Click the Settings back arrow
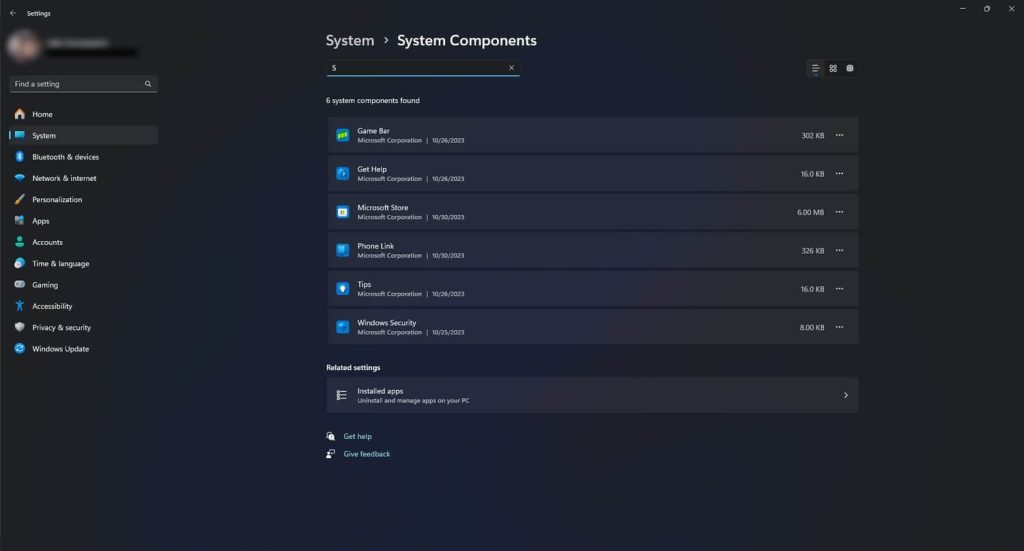Screen dimensions: 1024x551 pyautogui.click(x=13, y=13)
